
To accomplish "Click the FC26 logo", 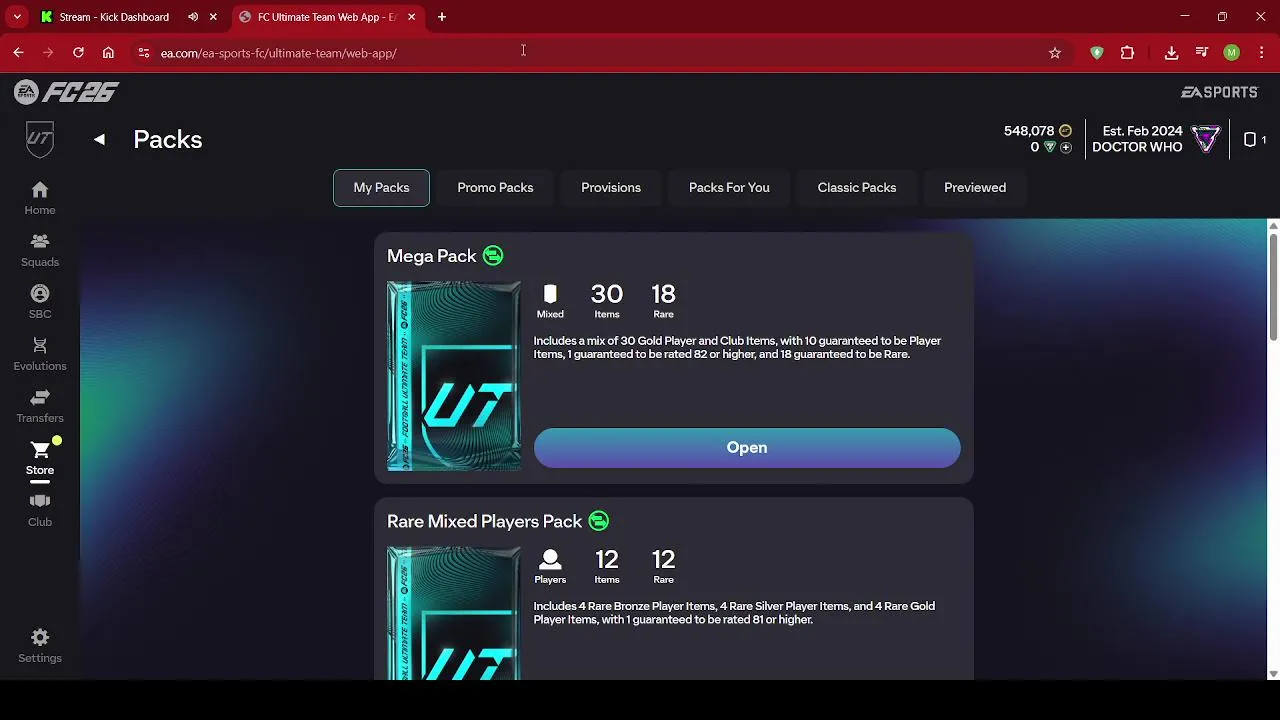I will 67,92.
